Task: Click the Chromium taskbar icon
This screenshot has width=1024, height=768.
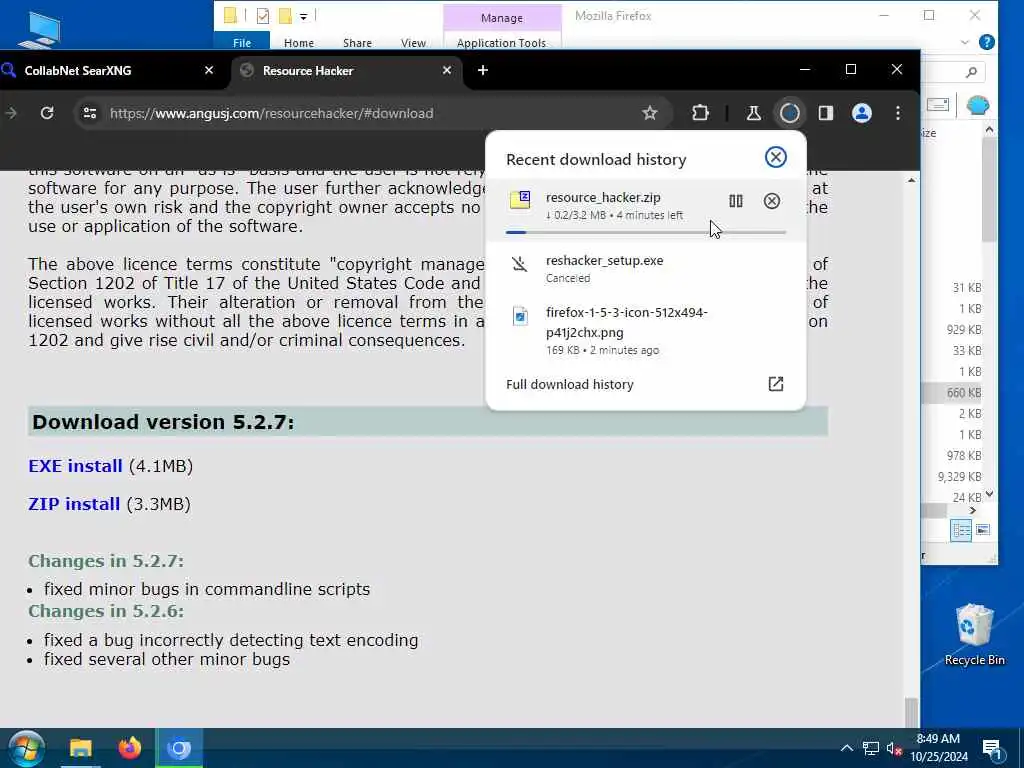Action: (178, 748)
